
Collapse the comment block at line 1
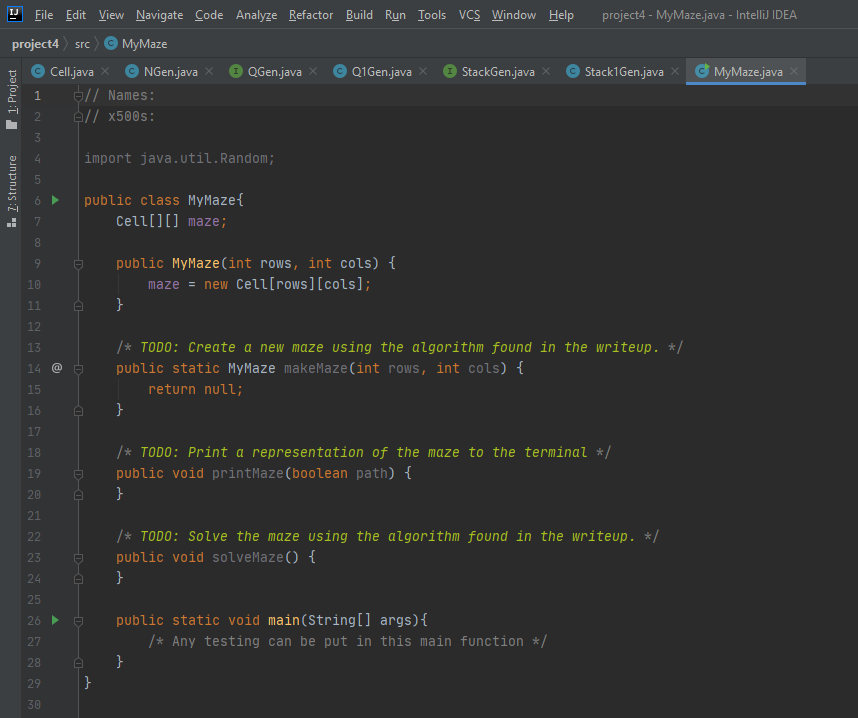click(78, 96)
